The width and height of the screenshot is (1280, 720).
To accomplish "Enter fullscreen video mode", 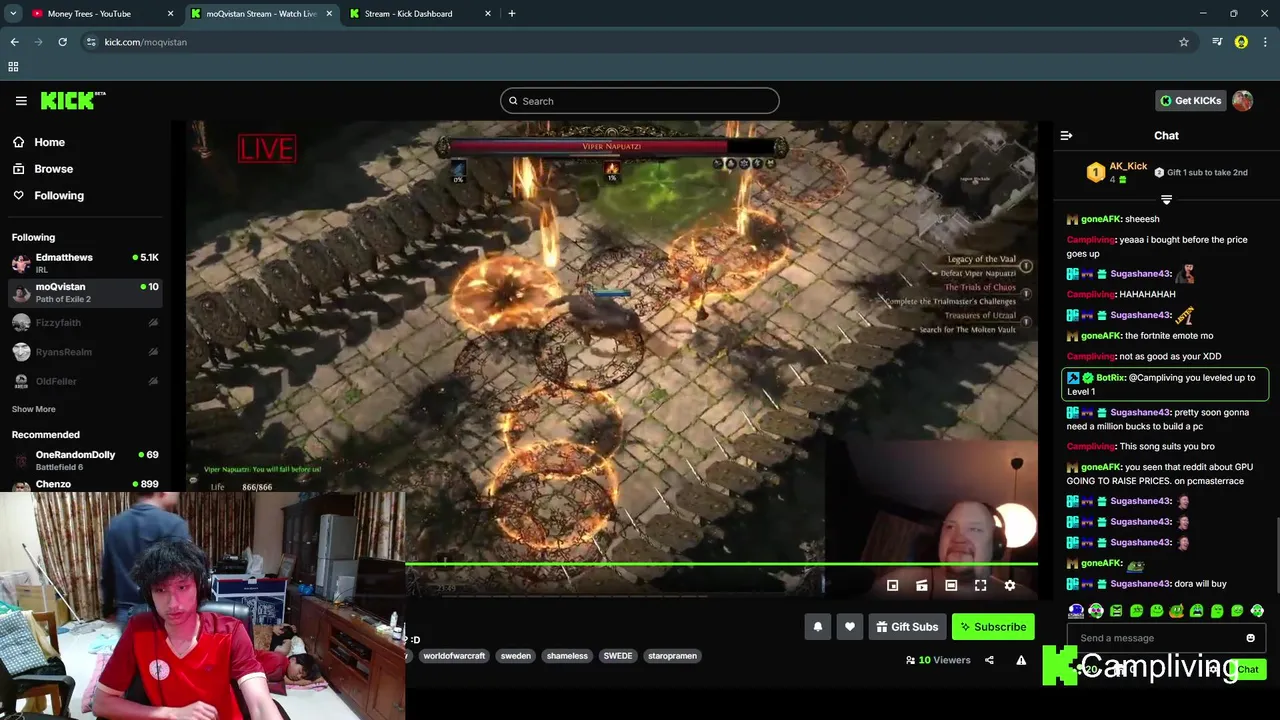I will tap(980, 586).
